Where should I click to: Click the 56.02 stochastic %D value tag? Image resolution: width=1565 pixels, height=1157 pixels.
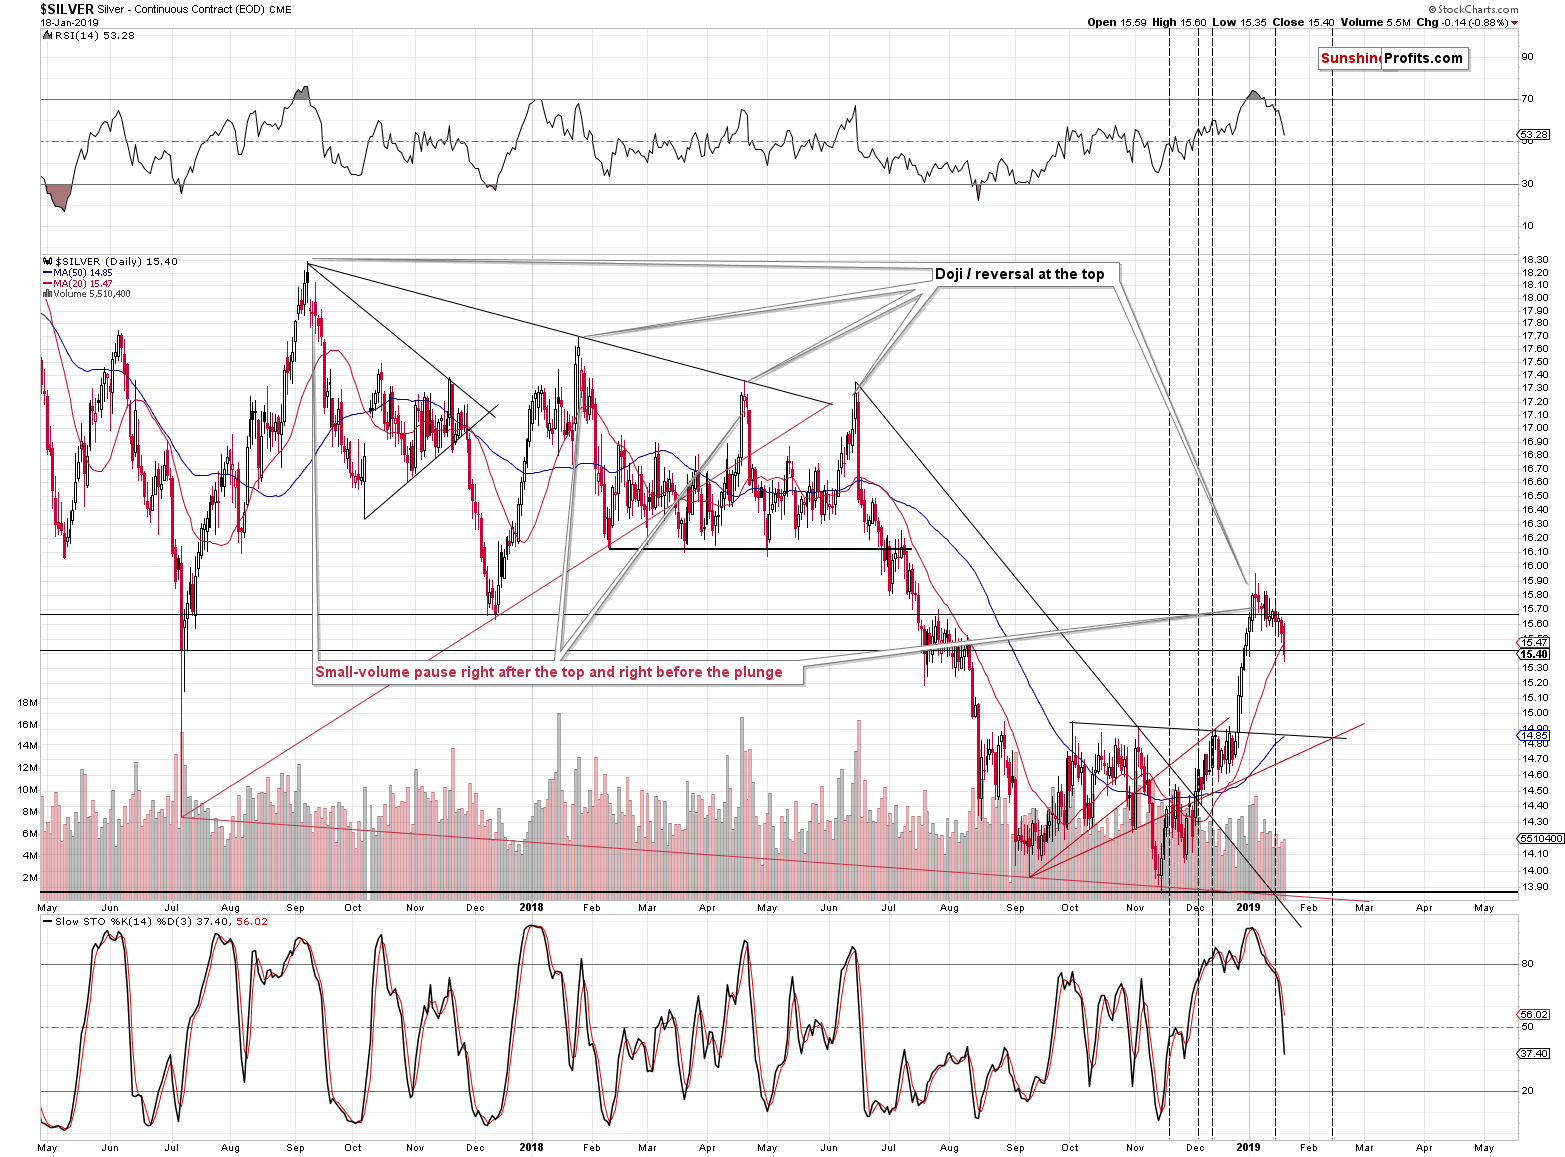(1533, 1014)
